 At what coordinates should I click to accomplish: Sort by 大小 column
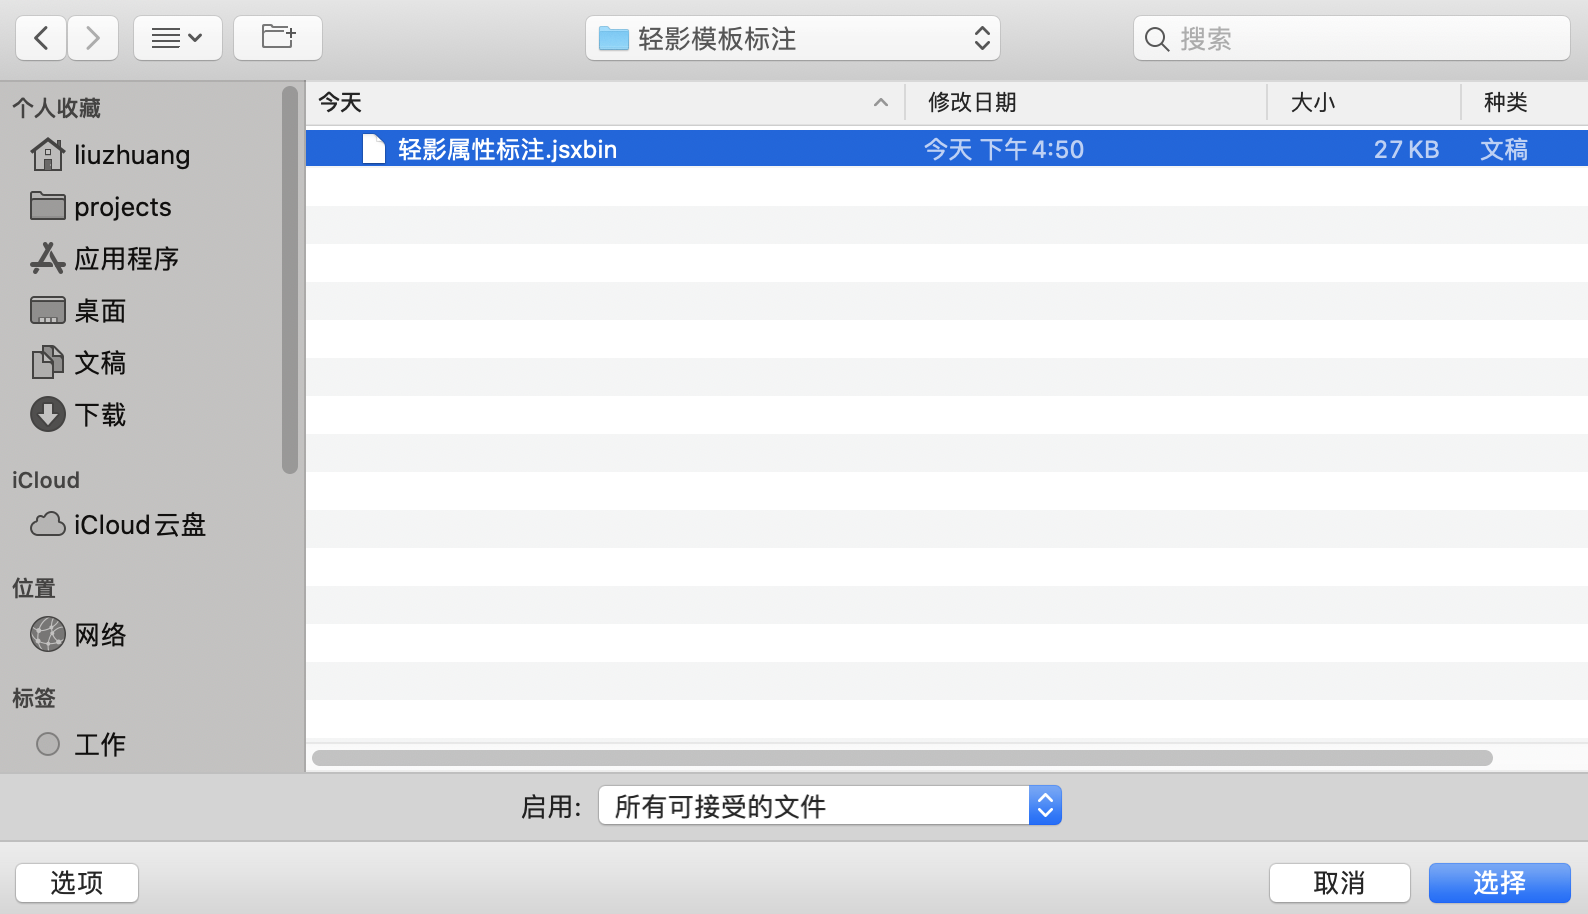coord(1364,102)
